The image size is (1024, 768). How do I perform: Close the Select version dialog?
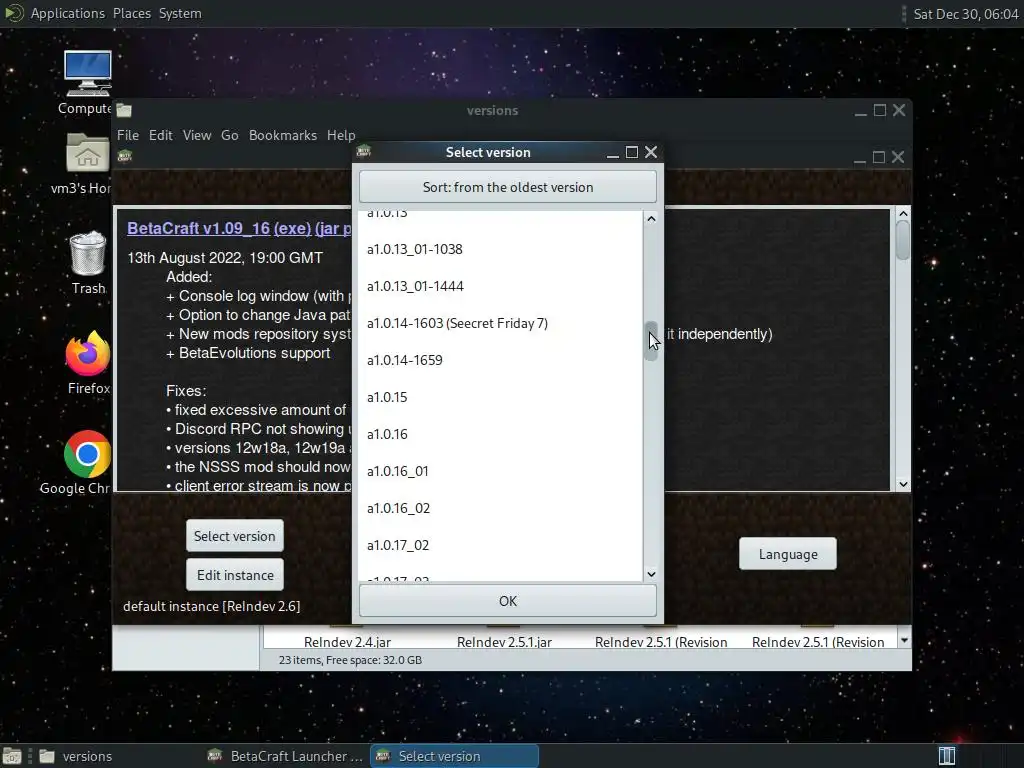pos(651,152)
